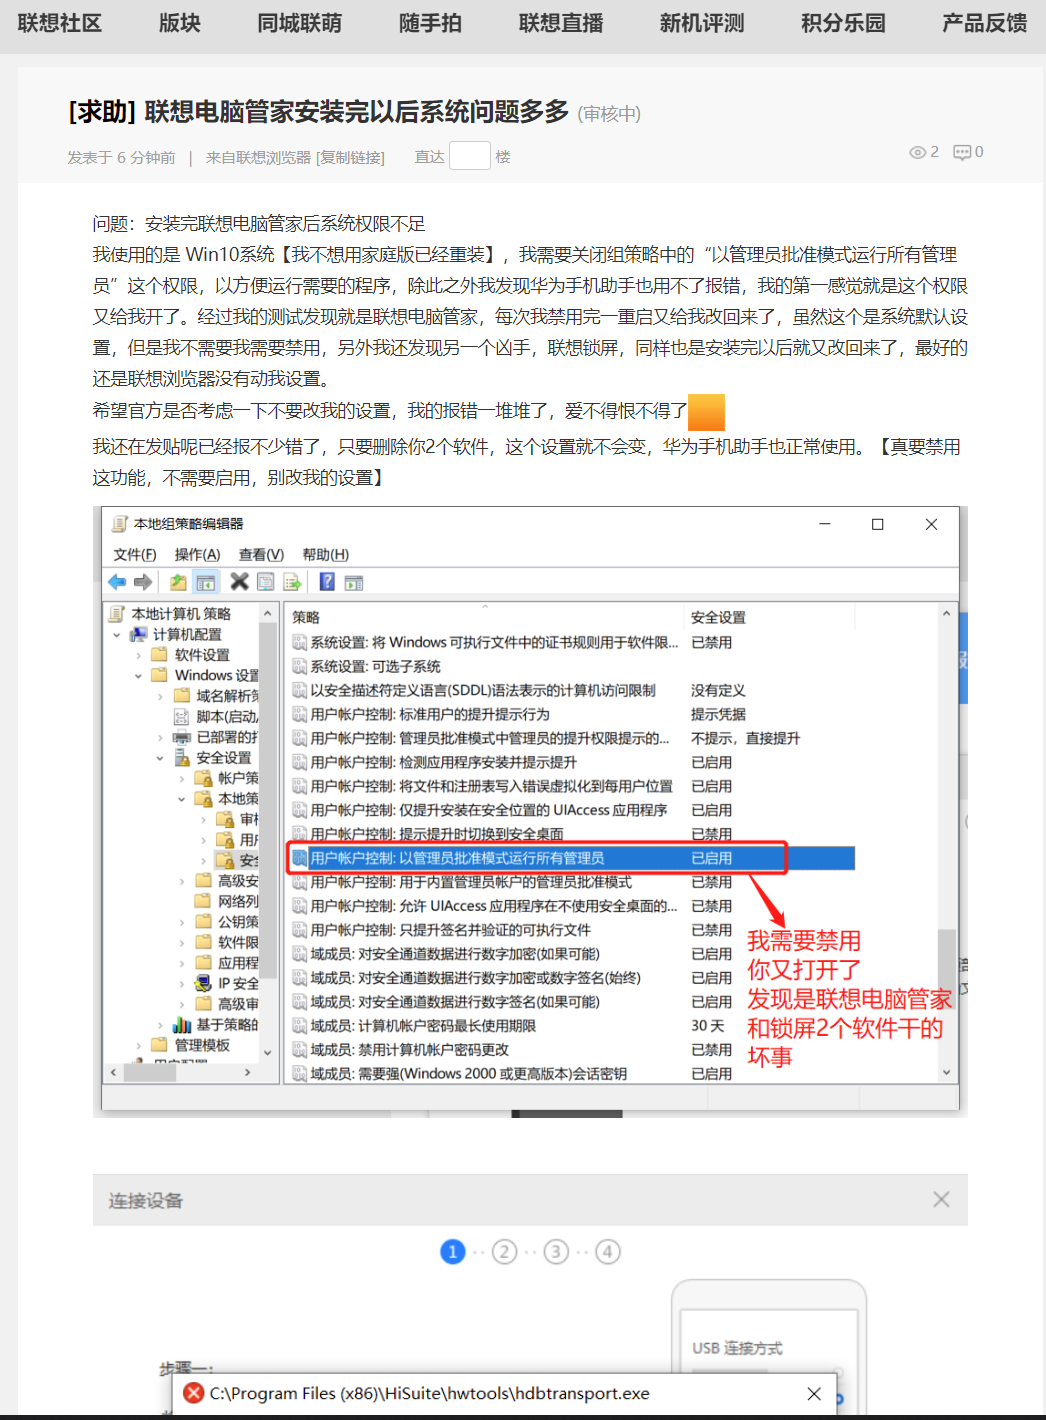Click the folder icon beside 帐户策 node
The width and height of the screenshot is (1046, 1420).
(x=204, y=778)
